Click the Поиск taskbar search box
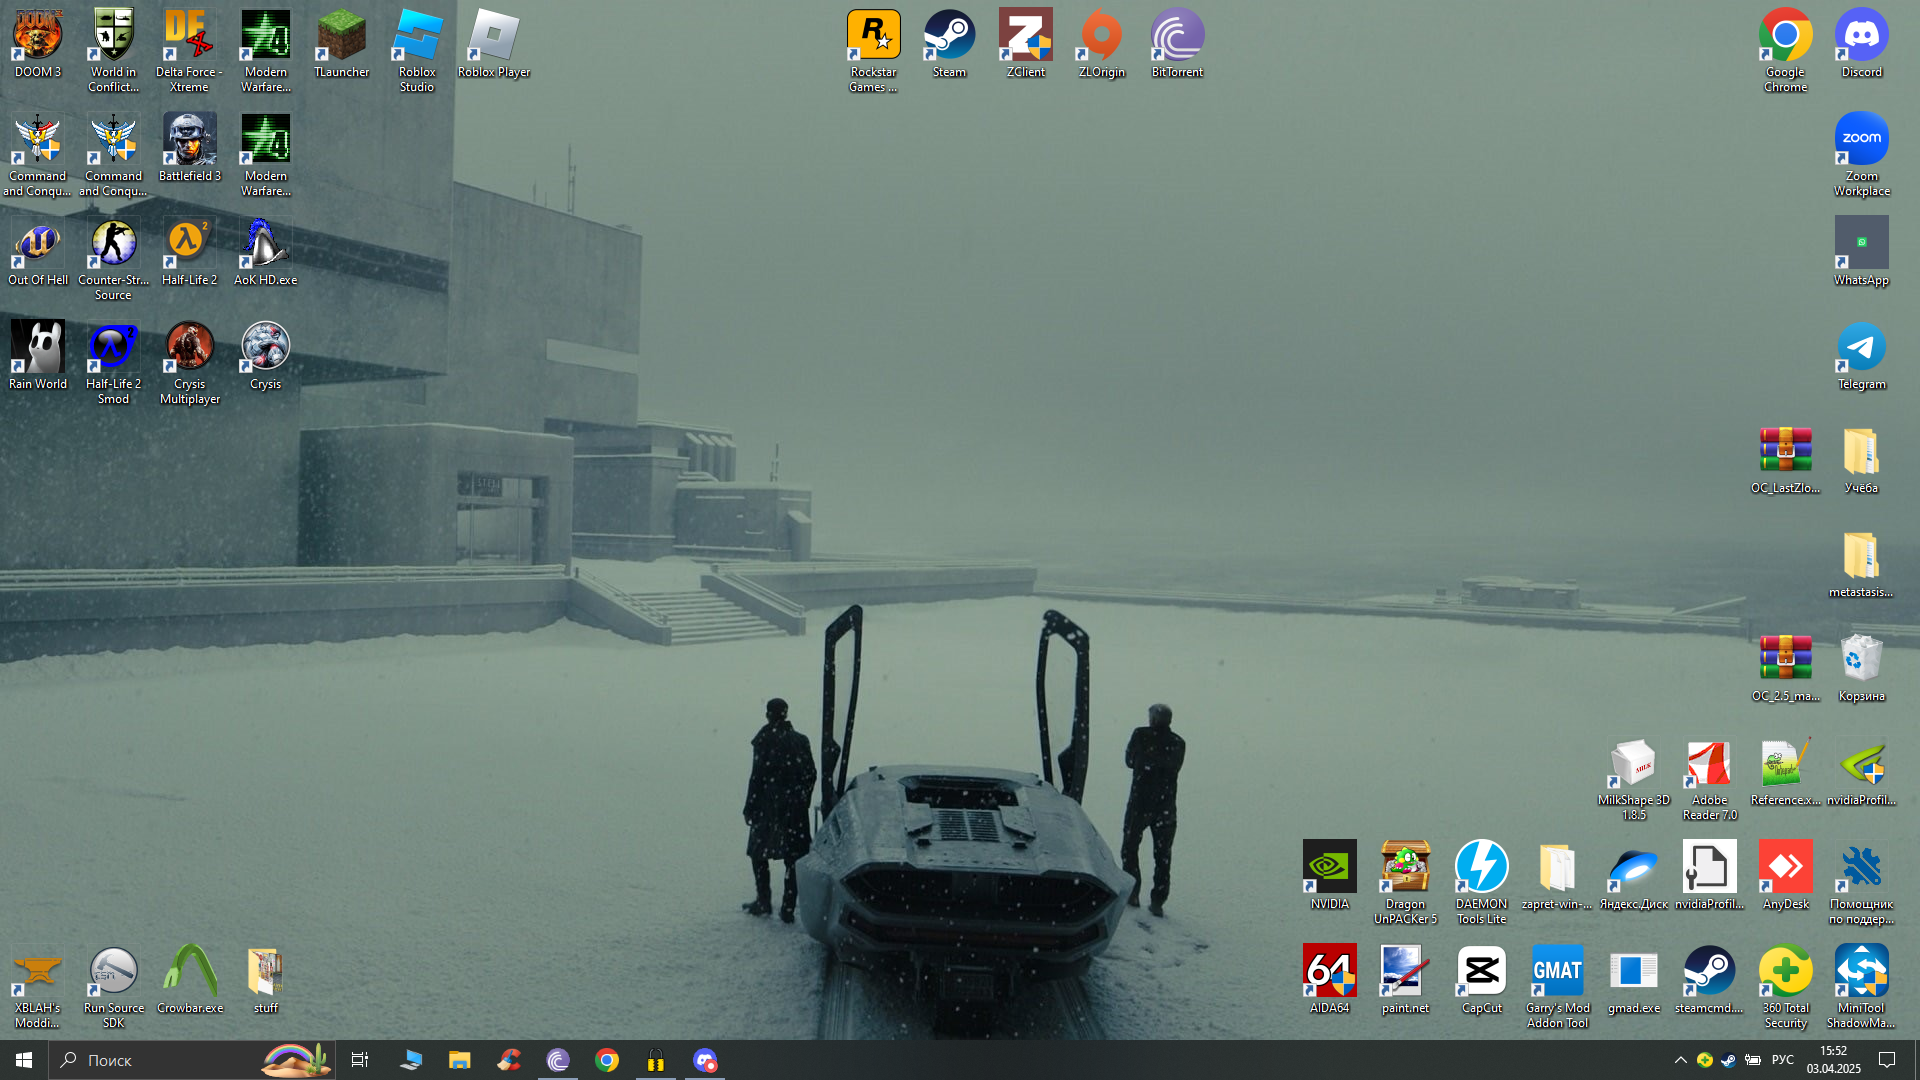 (192, 1060)
